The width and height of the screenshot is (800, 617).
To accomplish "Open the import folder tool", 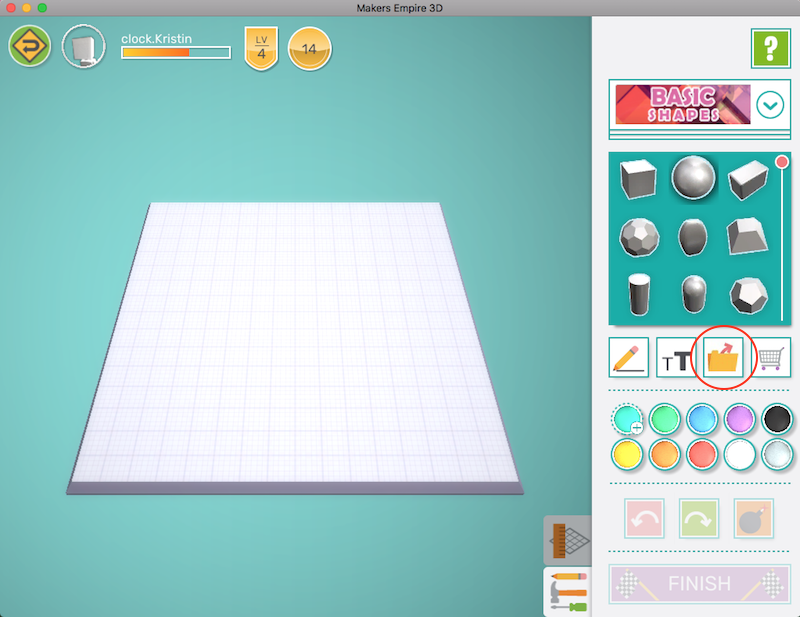I will coord(723,357).
